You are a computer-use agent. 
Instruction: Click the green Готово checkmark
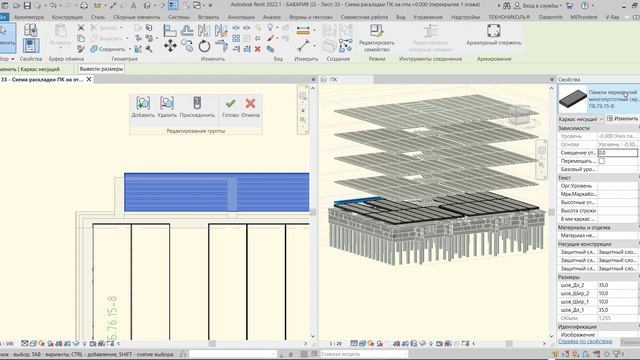[x=230, y=103]
